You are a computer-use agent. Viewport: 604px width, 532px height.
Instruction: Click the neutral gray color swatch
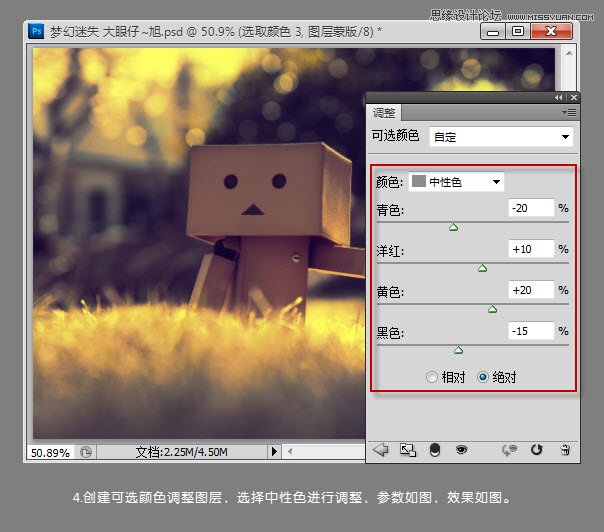click(419, 181)
